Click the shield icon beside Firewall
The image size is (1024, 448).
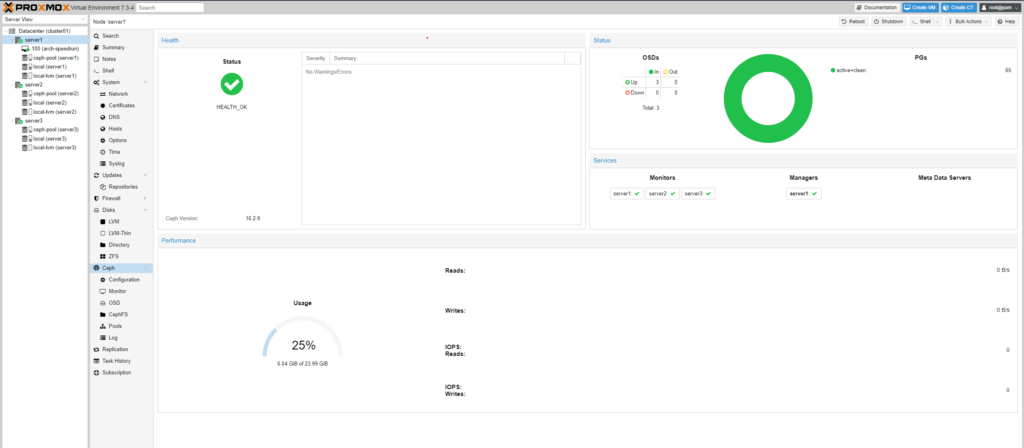tap(97, 198)
